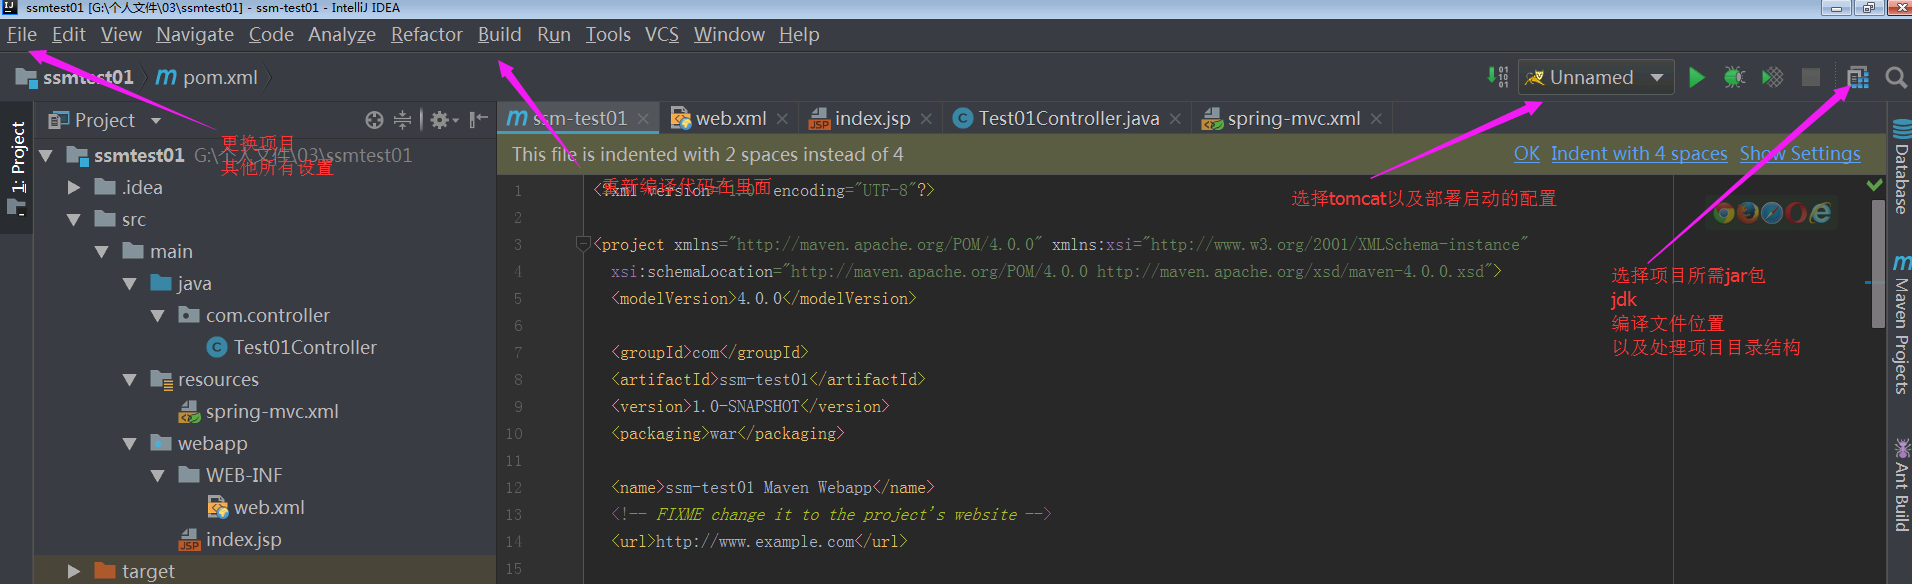The width and height of the screenshot is (1912, 584).
Task: Collapse the ssmtest01 root node
Action: 45,156
